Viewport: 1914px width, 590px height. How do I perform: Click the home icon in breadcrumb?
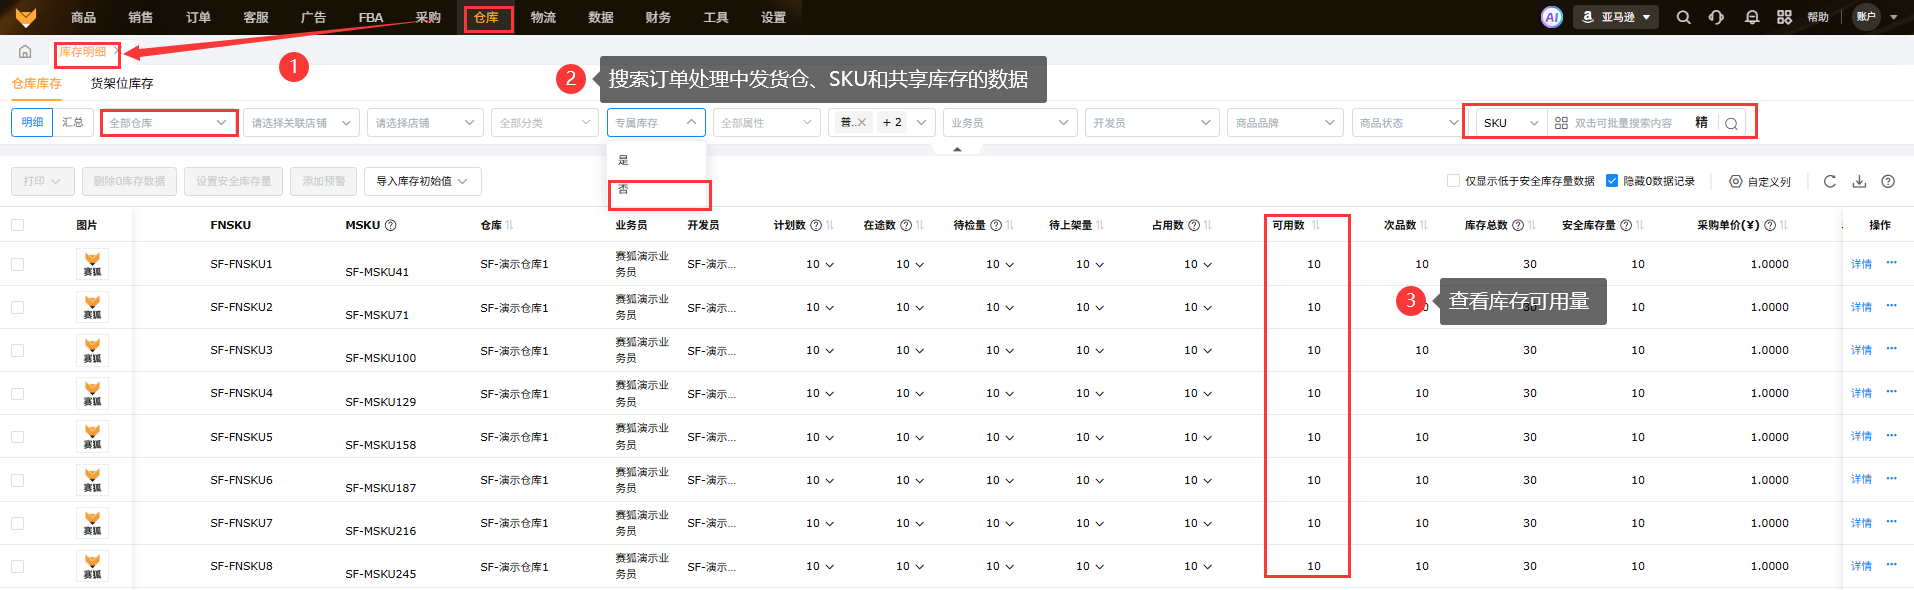coord(25,52)
